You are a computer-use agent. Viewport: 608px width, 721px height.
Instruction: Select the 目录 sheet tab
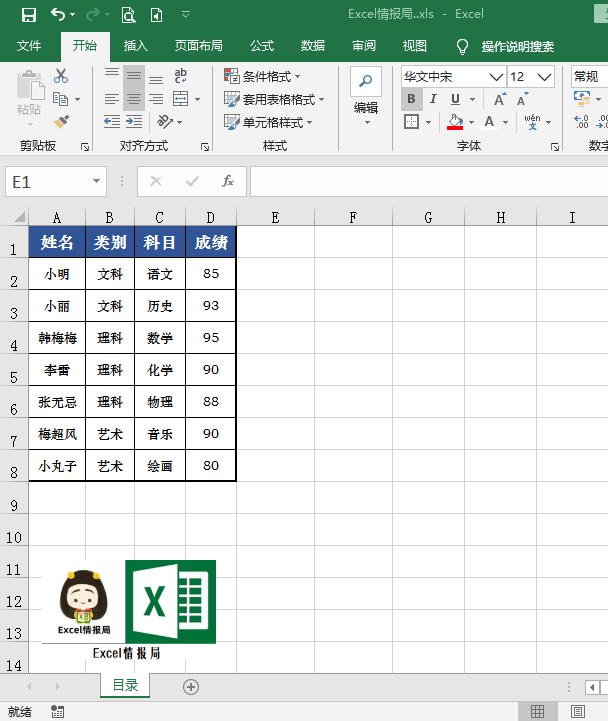125,686
